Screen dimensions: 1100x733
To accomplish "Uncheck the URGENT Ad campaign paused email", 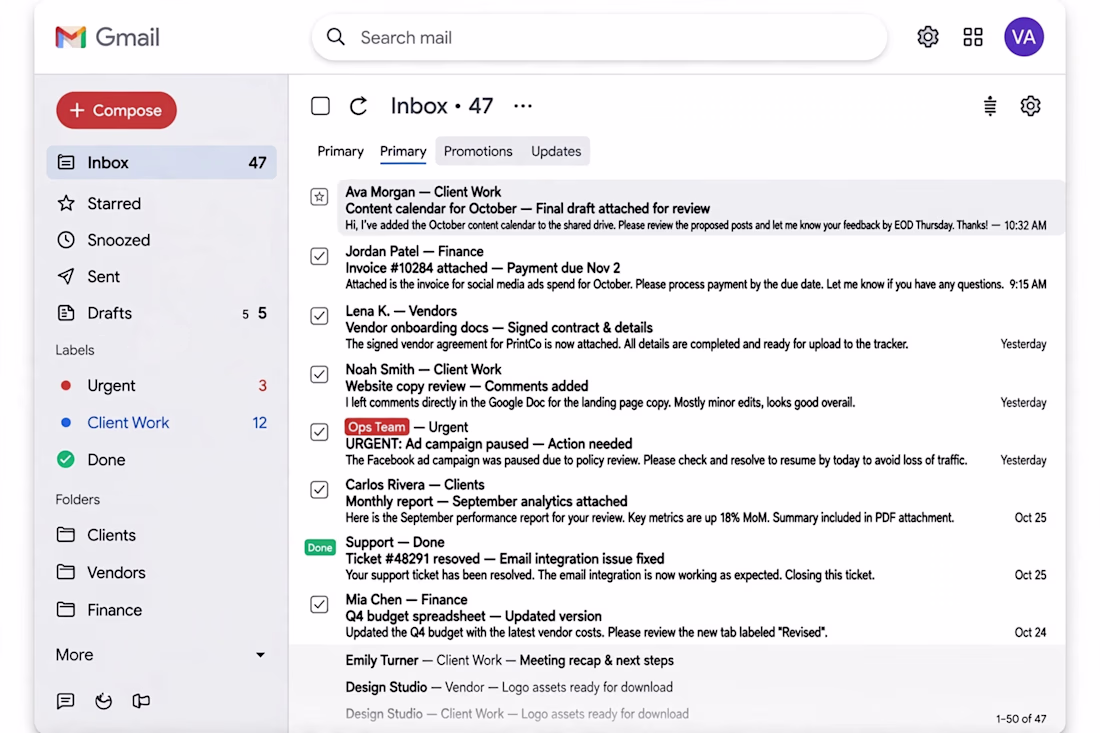I will pos(319,431).
